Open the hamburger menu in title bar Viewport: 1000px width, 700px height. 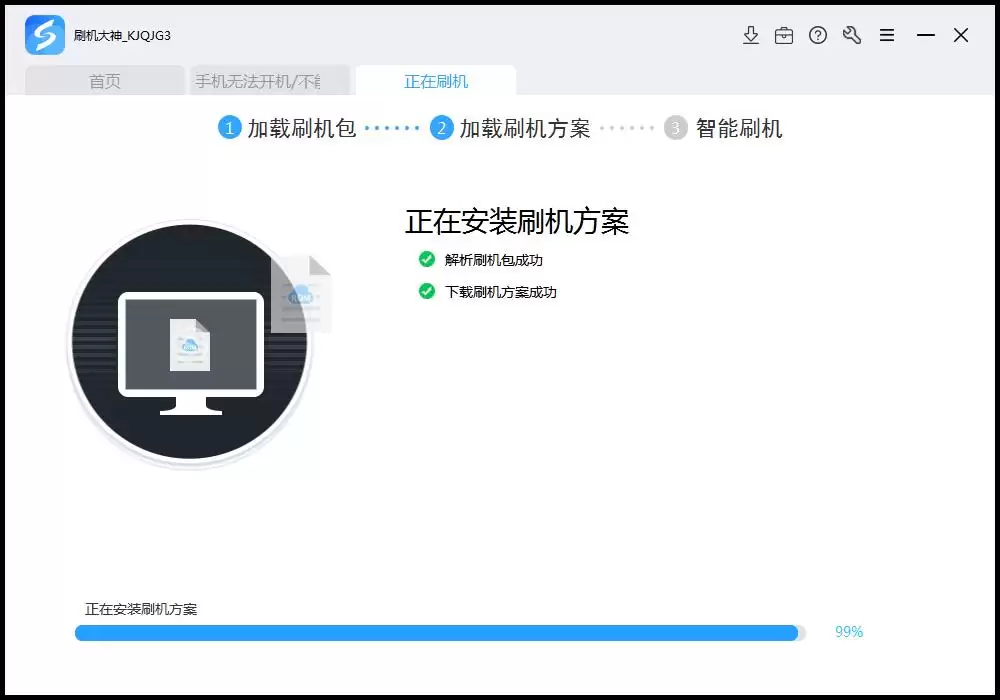(x=886, y=34)
